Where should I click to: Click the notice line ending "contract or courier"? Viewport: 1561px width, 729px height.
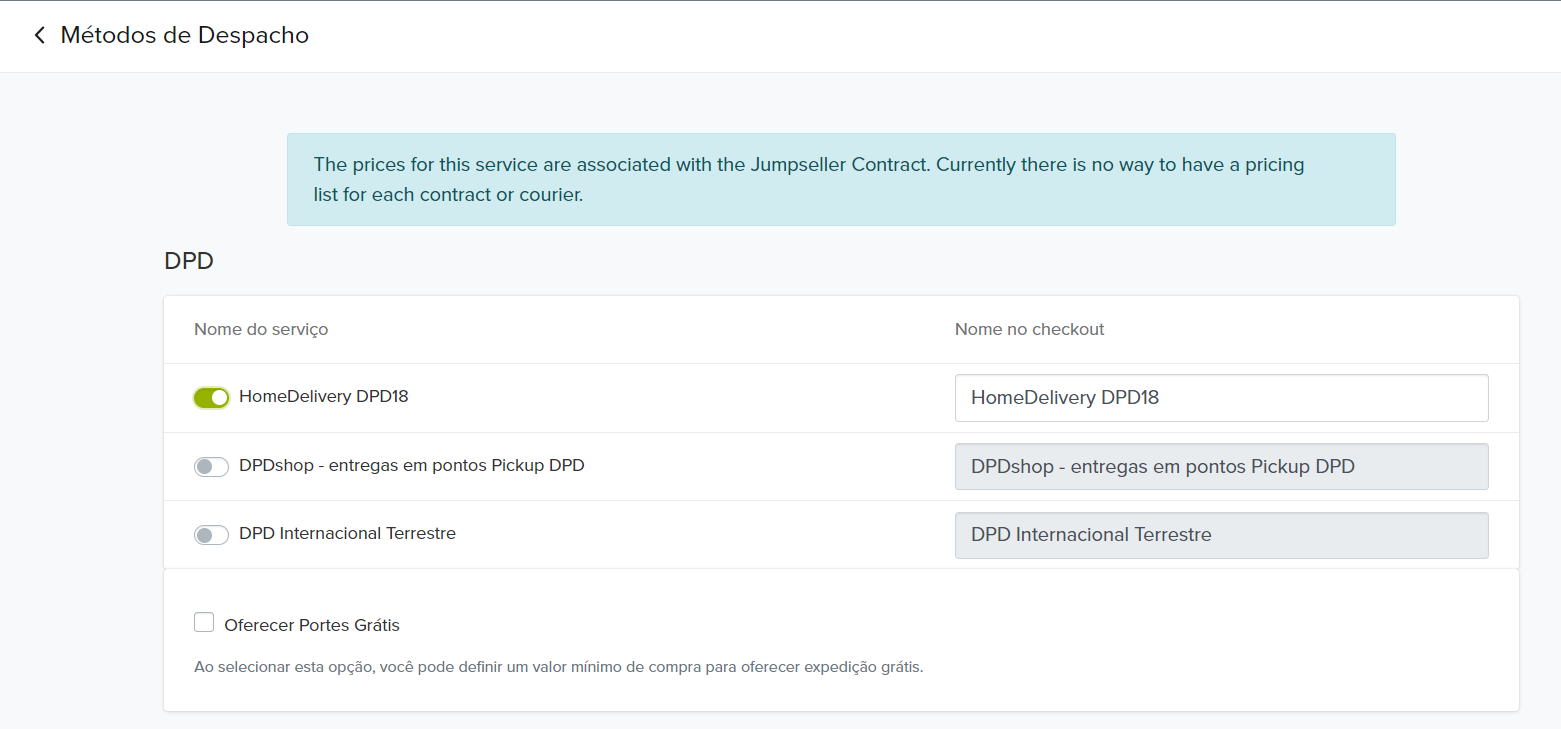448,195
